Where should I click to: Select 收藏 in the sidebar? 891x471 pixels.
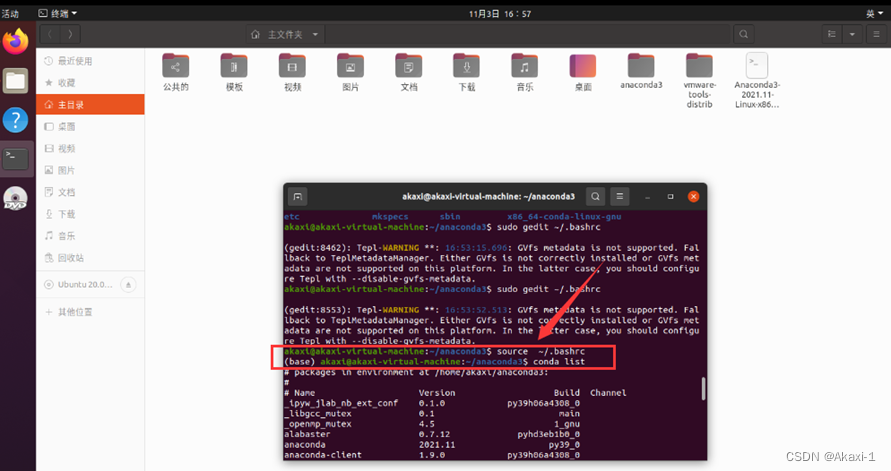tap(90, 83)
